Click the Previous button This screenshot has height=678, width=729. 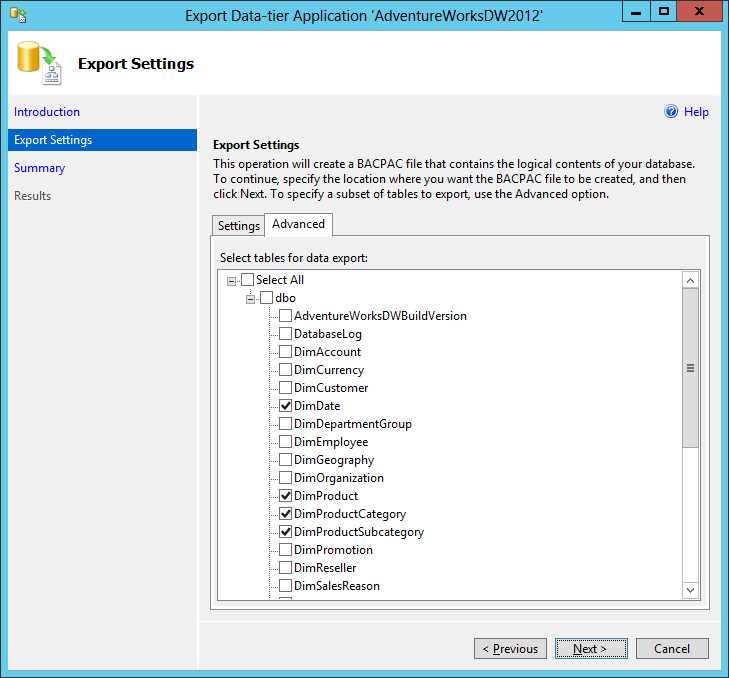(x=510, y=648)
